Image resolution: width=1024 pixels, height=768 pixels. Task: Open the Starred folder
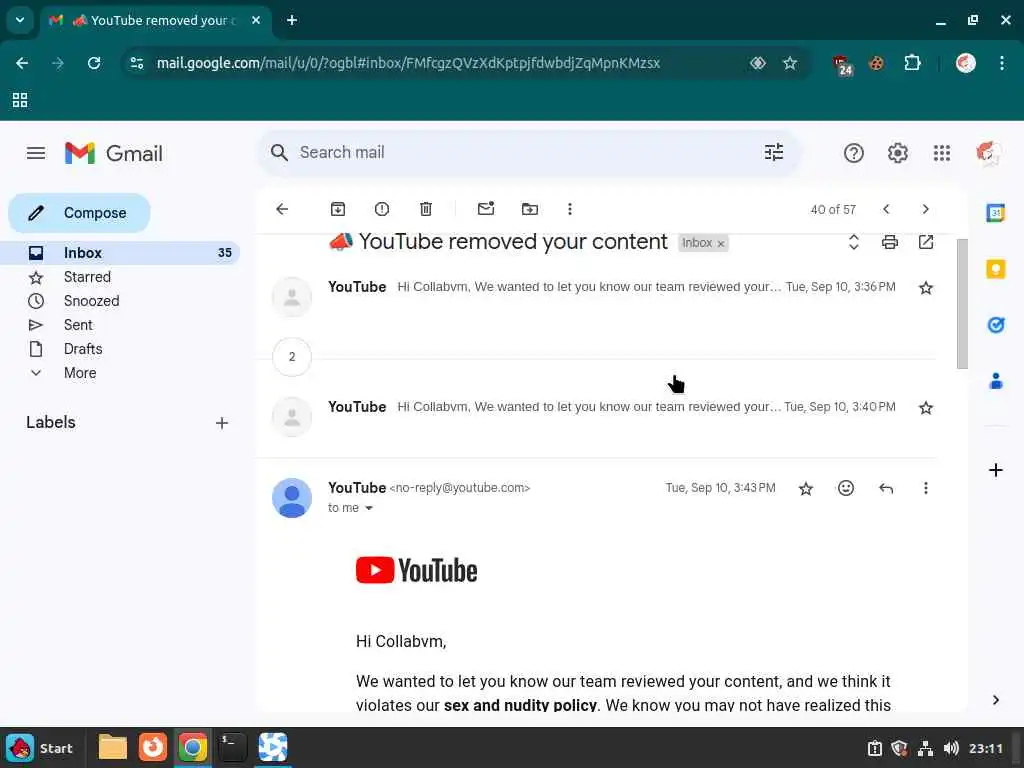point(87,277)
